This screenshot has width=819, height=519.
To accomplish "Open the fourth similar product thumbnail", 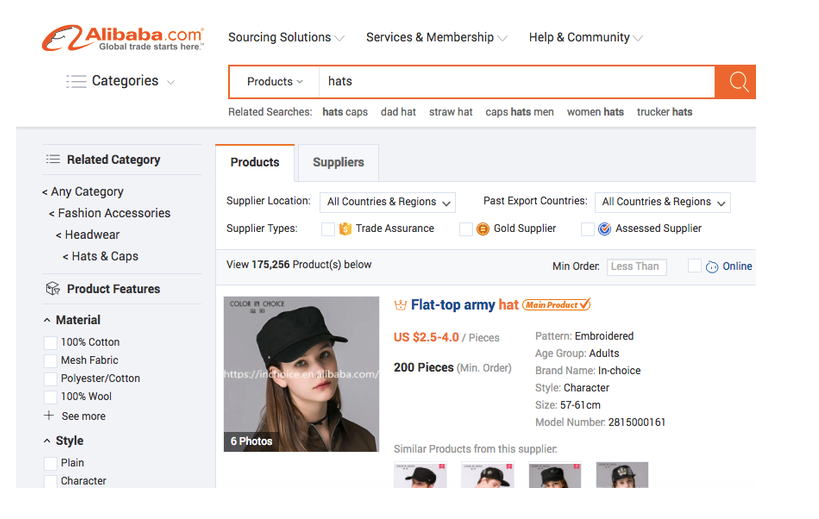I will (622, 475).
